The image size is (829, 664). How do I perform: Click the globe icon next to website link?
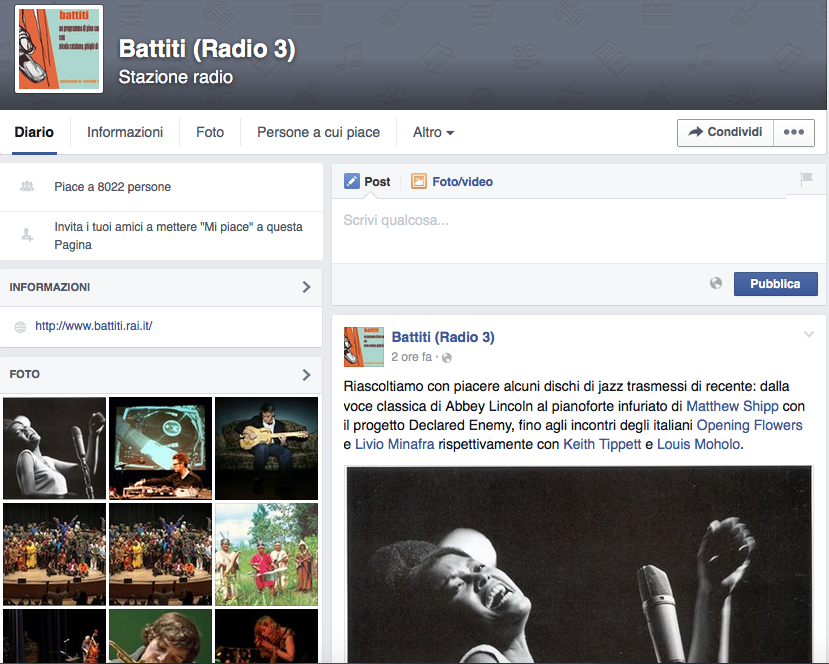(20, 327)
